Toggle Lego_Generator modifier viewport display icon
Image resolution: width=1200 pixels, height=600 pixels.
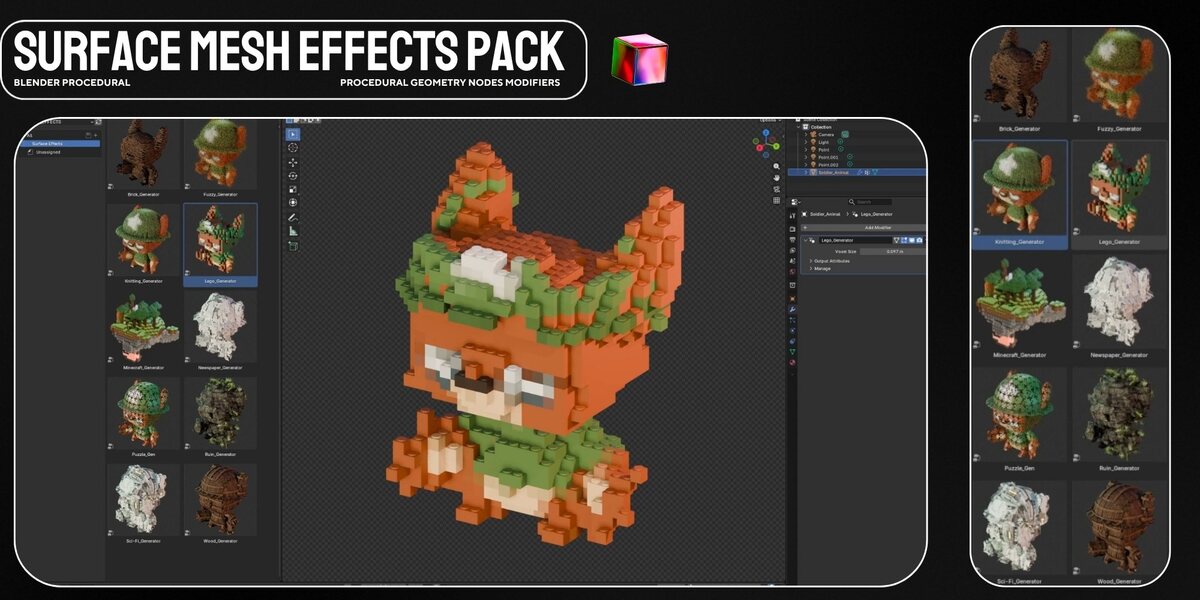[x=912, y=240]
